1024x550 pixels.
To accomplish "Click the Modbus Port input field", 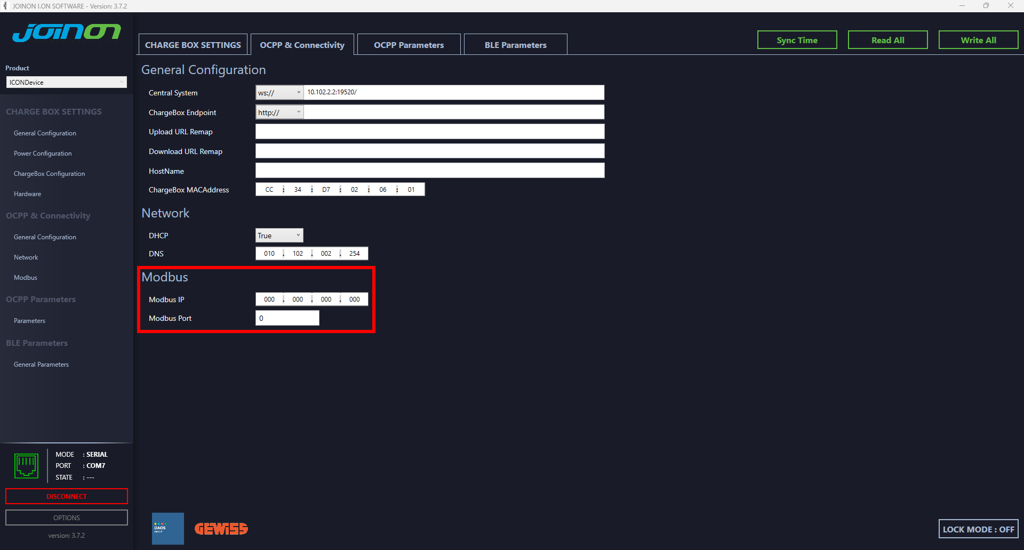I will (x=287, y=318).
